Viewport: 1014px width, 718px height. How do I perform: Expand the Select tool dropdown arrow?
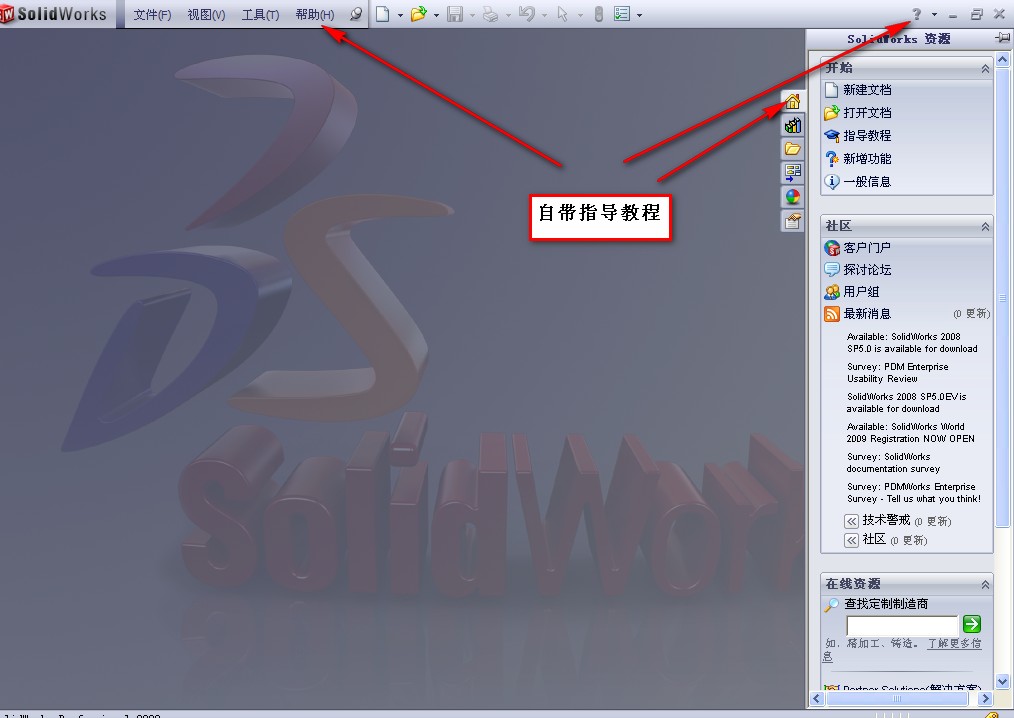[x=580, y=15]
